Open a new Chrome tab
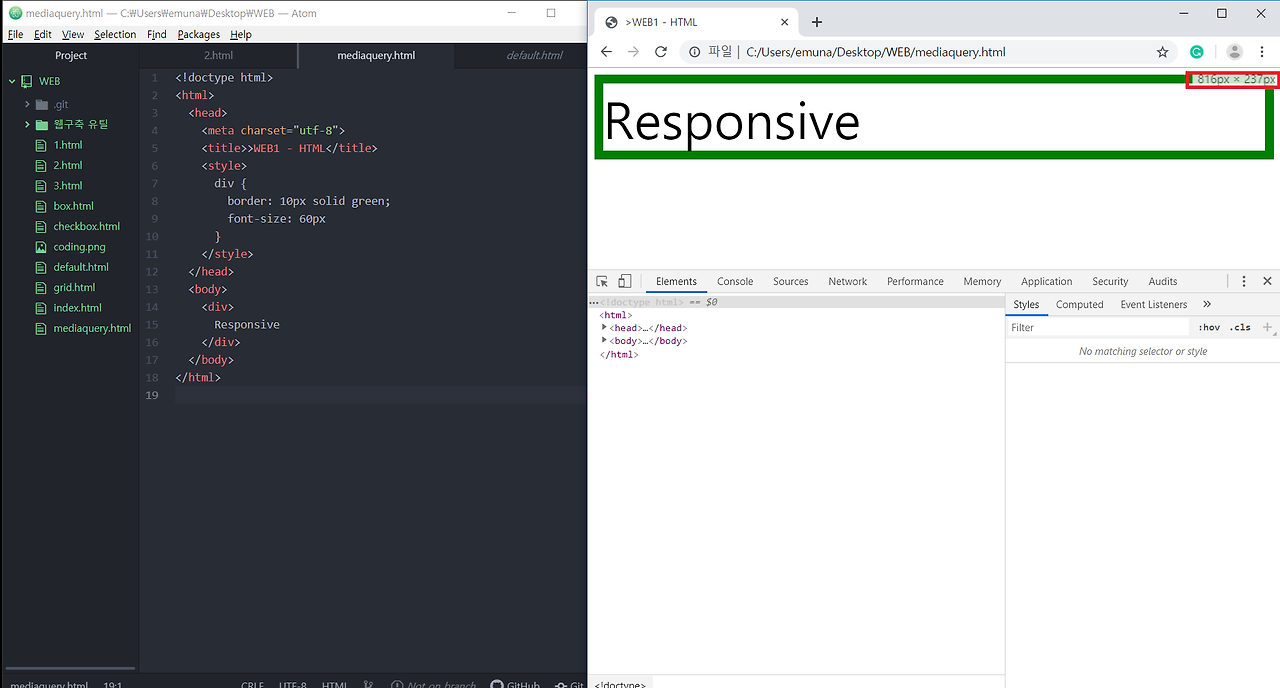The width and height of the screenshot is (1280, 688). [x=817, y=22]
